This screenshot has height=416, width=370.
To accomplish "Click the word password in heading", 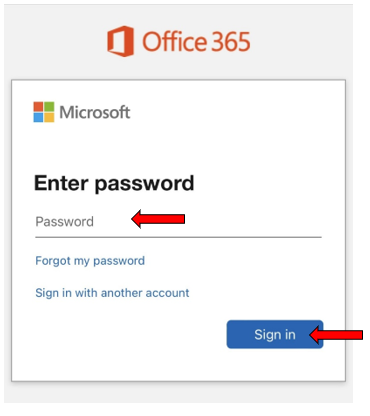I will [144, 184].
